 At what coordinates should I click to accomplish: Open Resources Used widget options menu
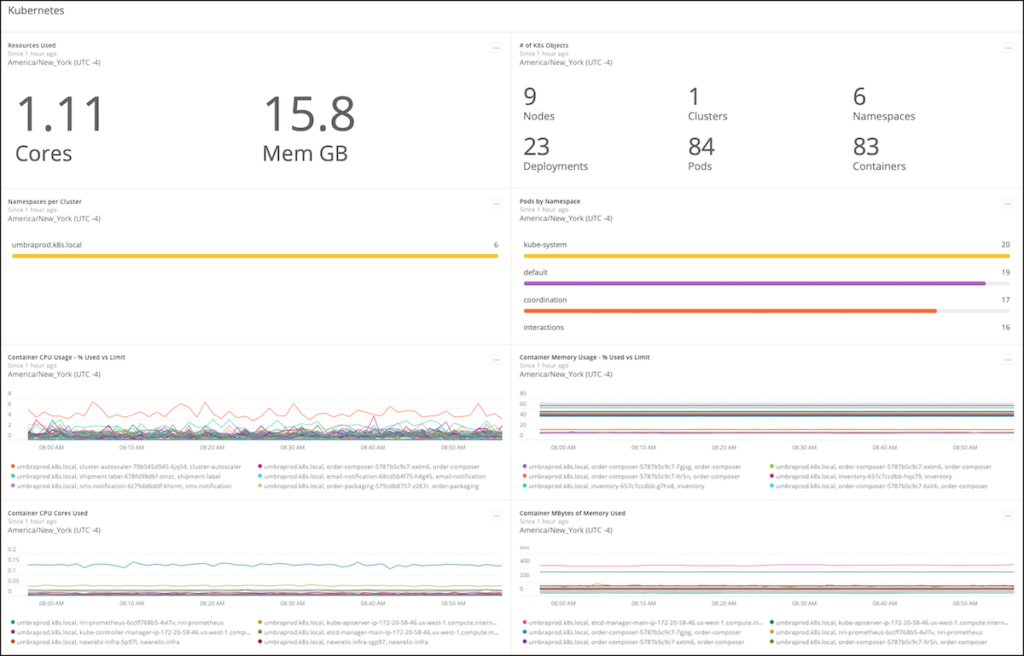click(495, 47)
